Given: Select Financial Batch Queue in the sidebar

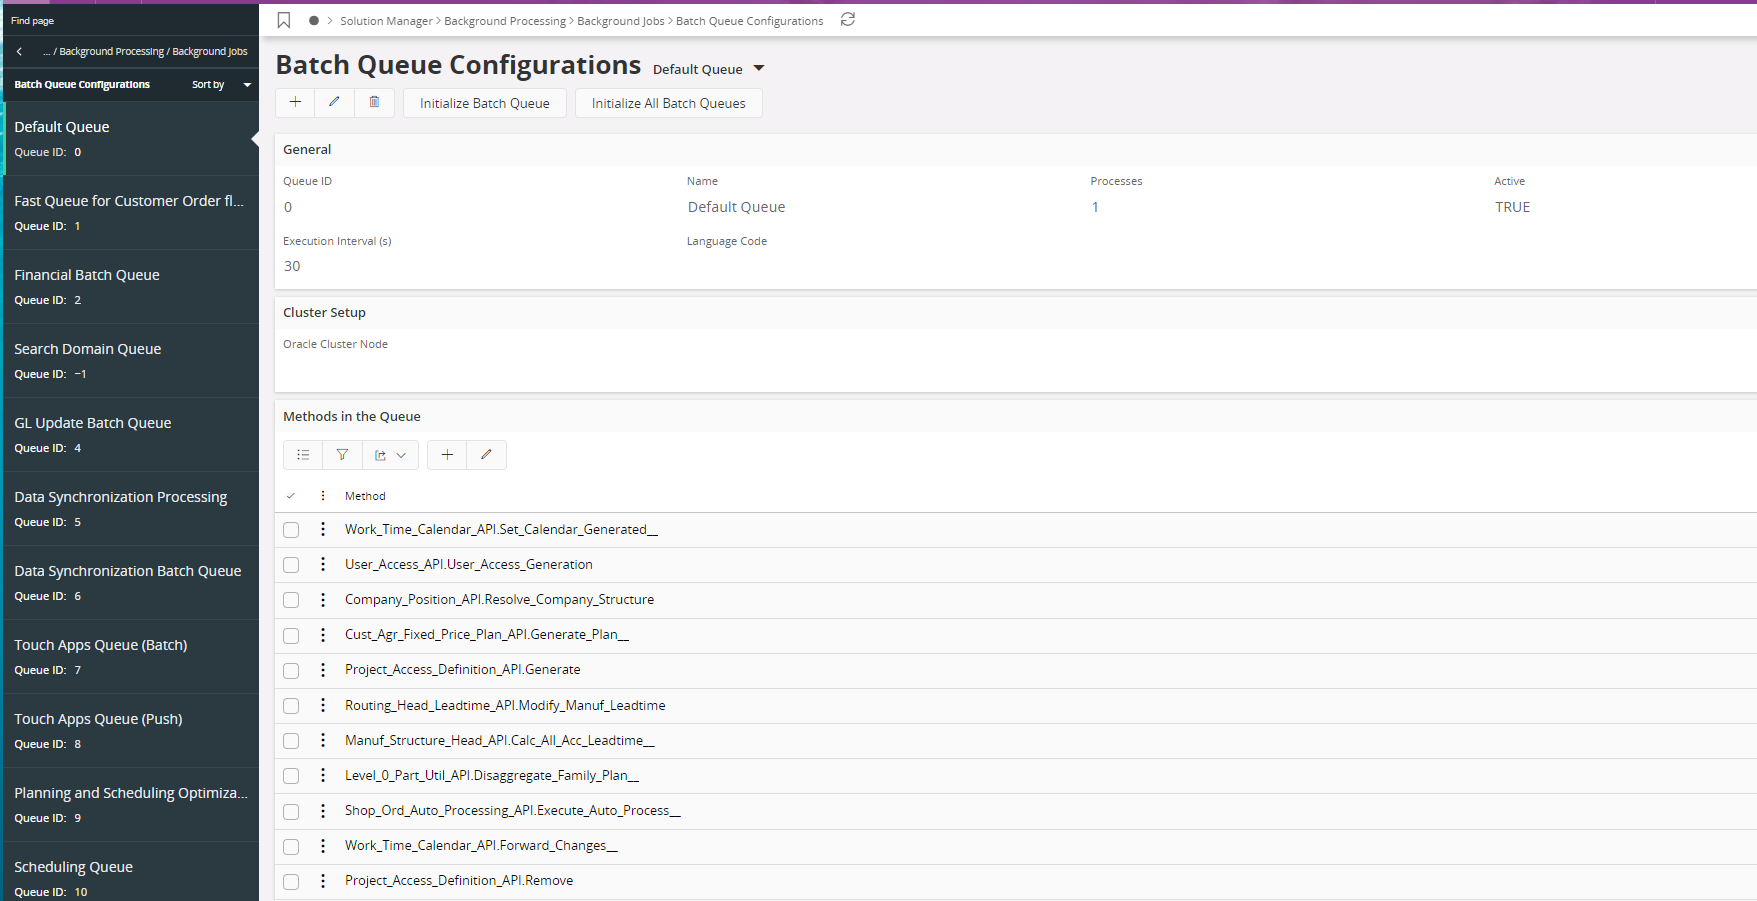Looking at the screenshot, I should (x=87, y=275).
